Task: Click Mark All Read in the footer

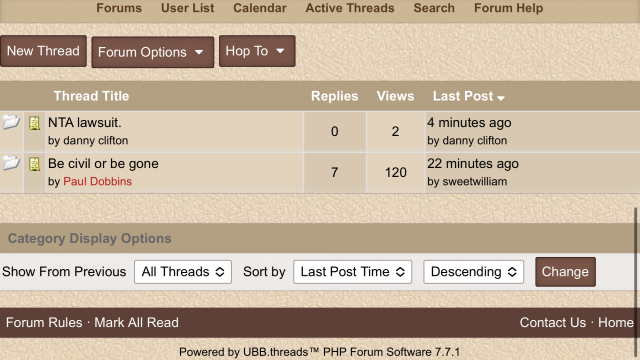Action: [x=136, y=322]
